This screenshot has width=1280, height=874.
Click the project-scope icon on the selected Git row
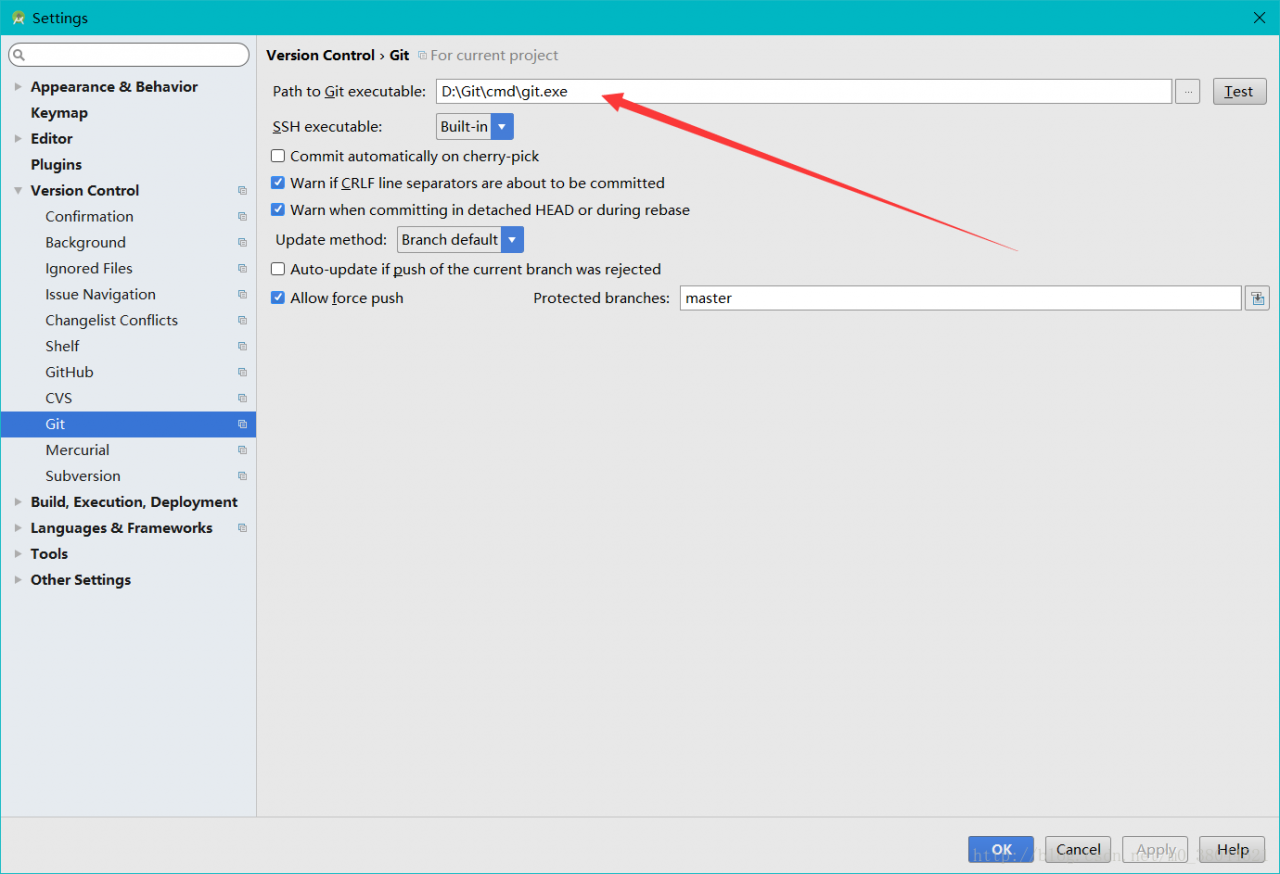[242, 424]
